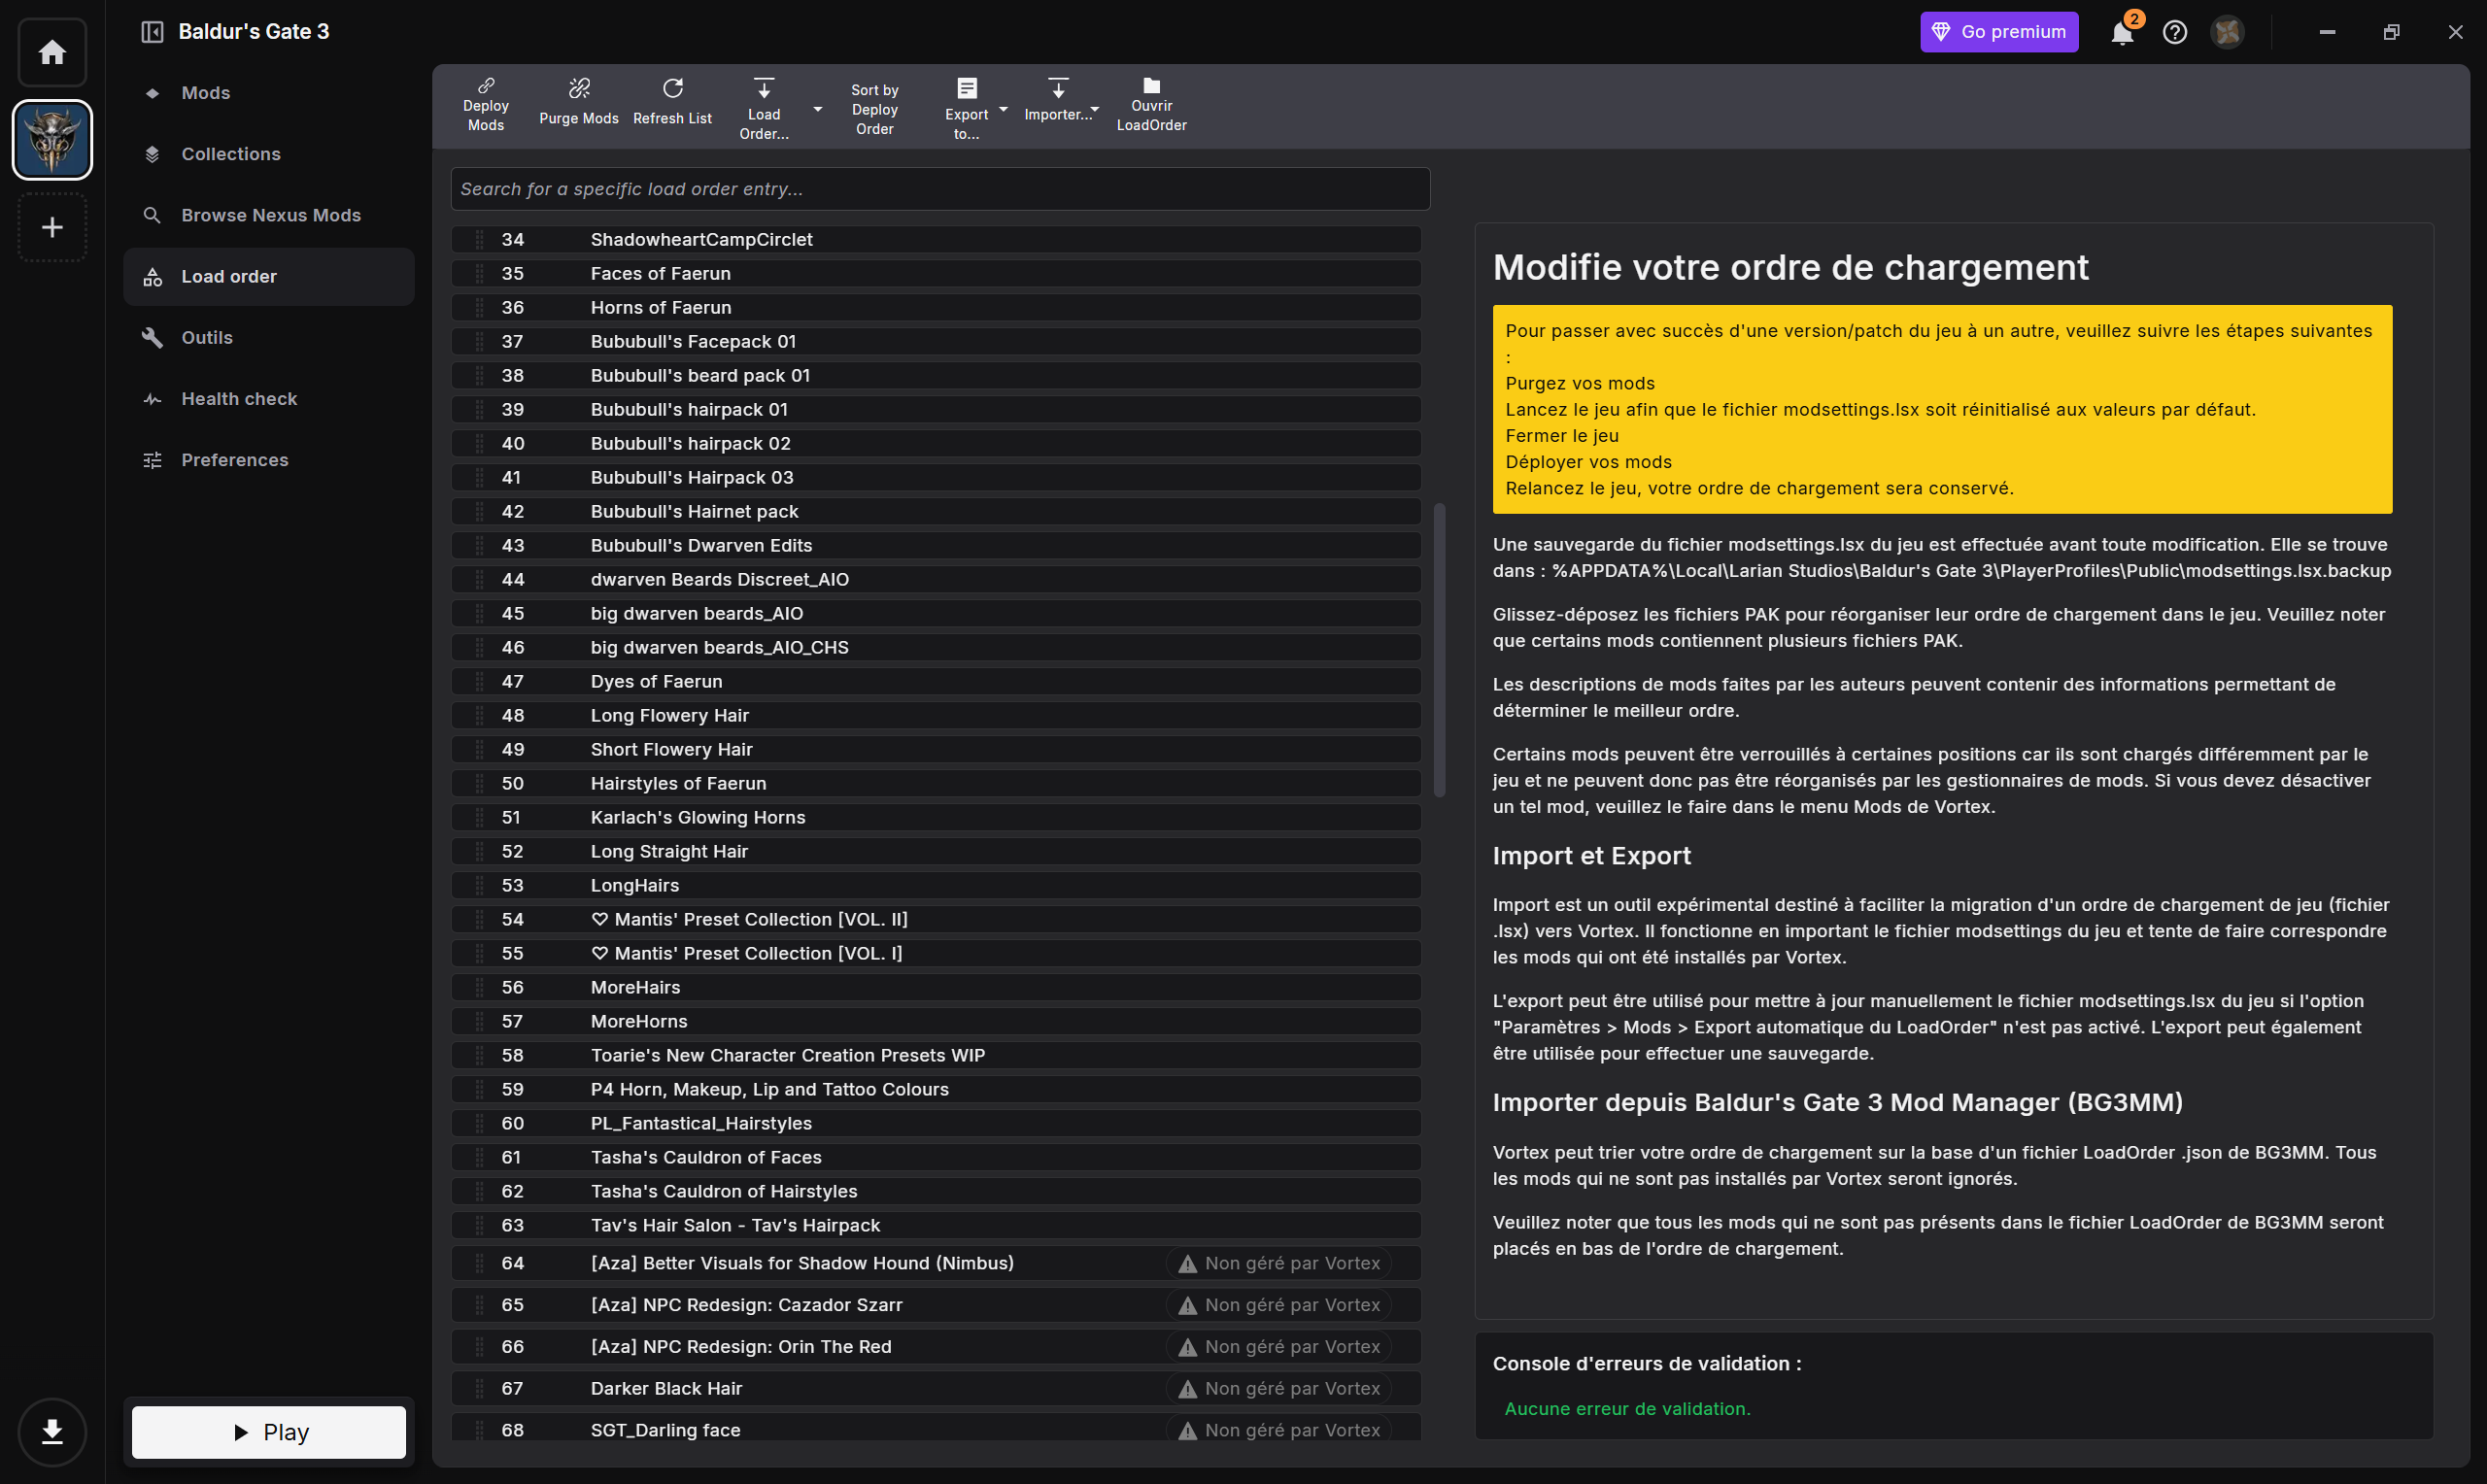
Task: Open the Collections page
Action: [x=268, y=154]
